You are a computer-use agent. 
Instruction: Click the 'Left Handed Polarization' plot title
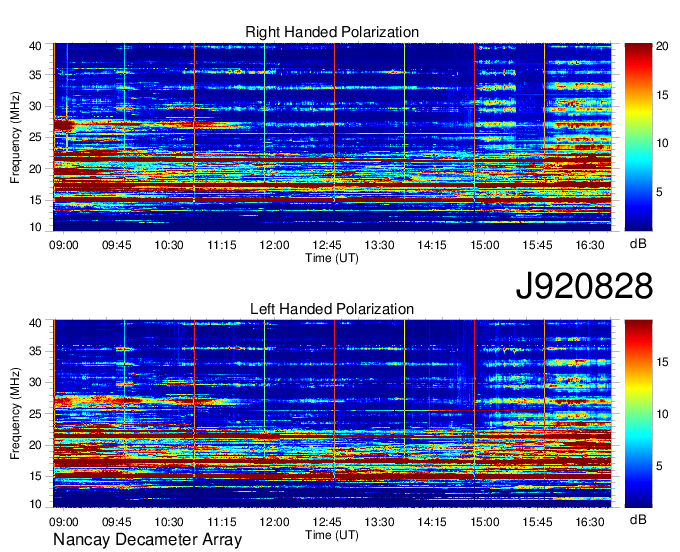pos(332,309)
